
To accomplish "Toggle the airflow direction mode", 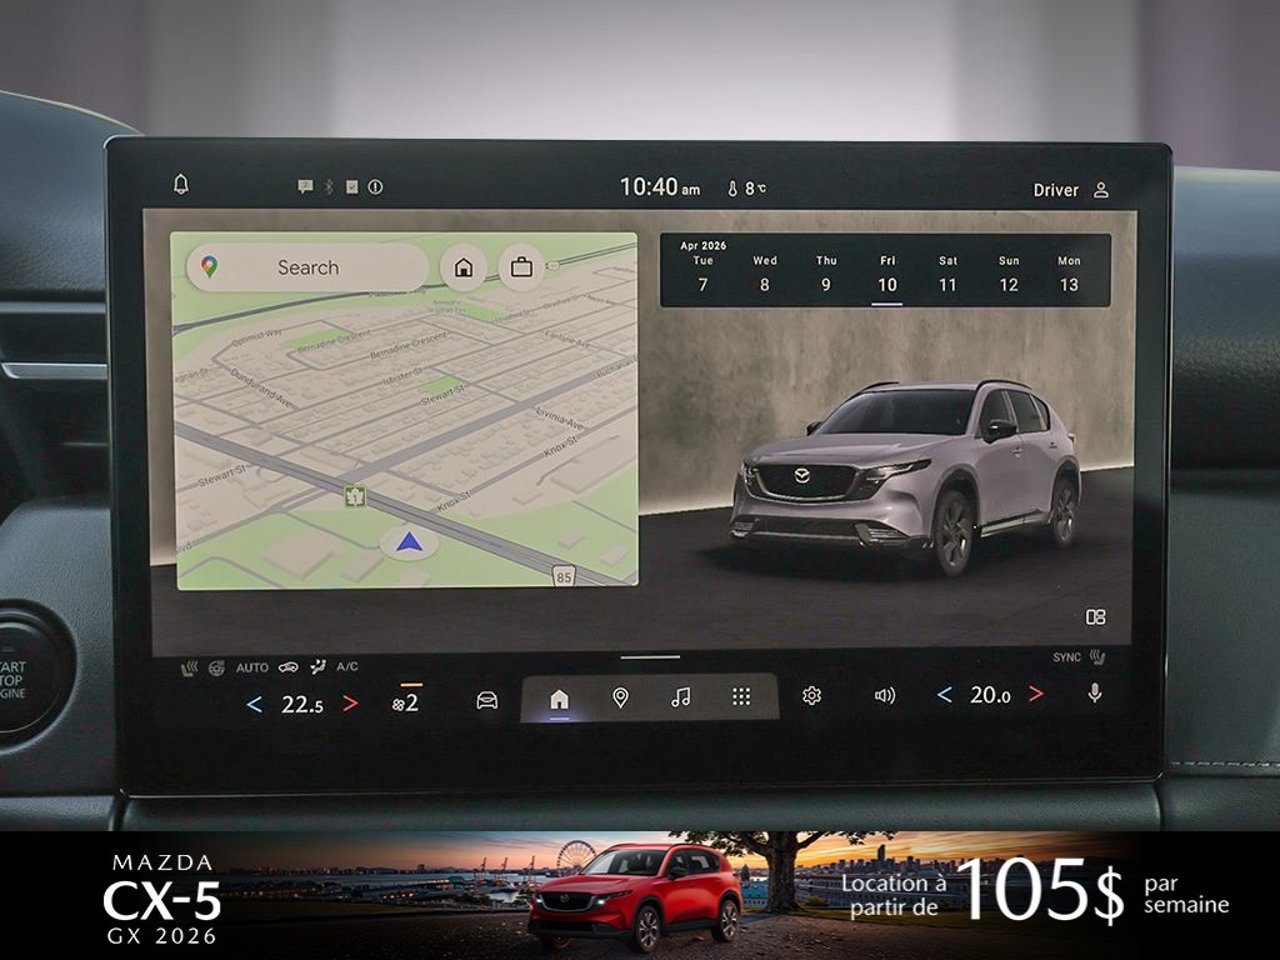I will point(318,667).
